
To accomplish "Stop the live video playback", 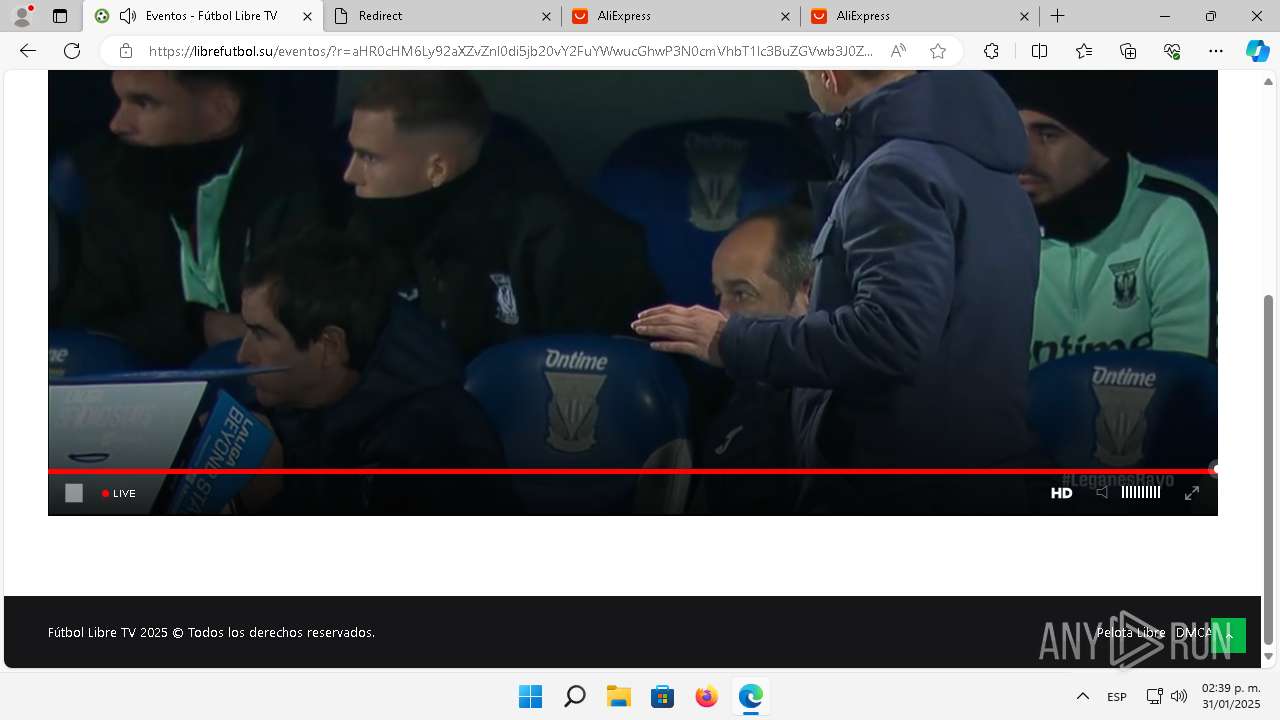I will coord(74,493).
